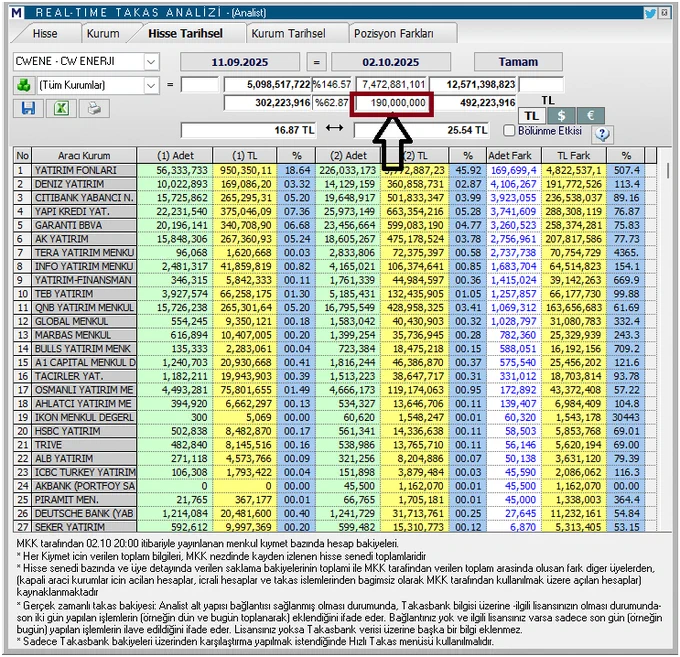Sort by Adet Fark column header
The height and width of the screenshot is (657, 680).
click(514, 155)
